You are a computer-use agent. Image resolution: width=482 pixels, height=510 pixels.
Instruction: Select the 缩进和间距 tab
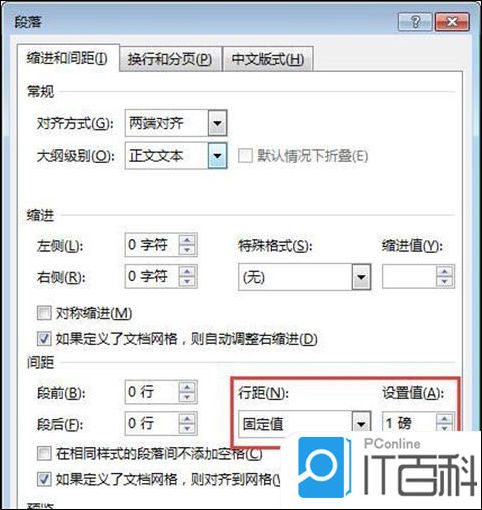click(x=67, y=58)
